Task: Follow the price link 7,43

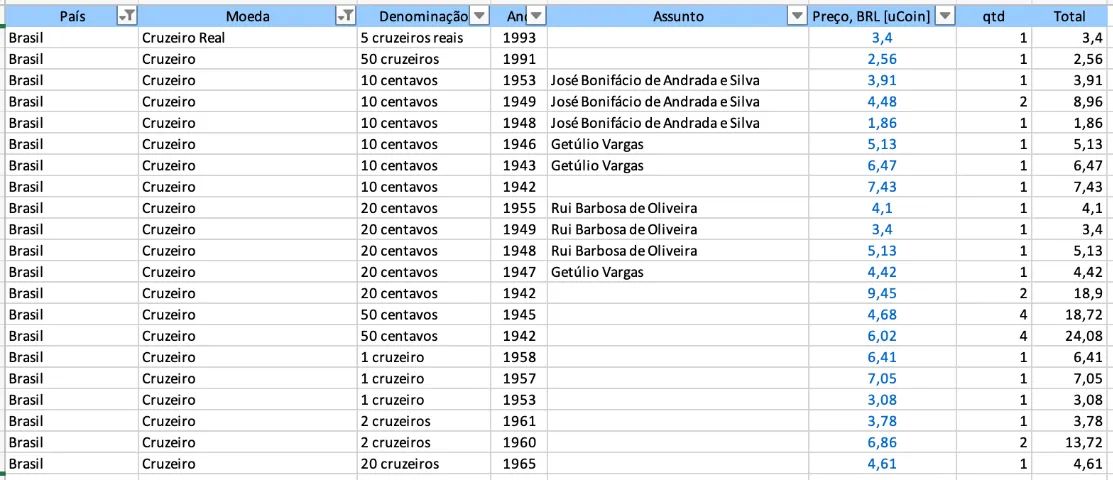Action: point(882,187)
